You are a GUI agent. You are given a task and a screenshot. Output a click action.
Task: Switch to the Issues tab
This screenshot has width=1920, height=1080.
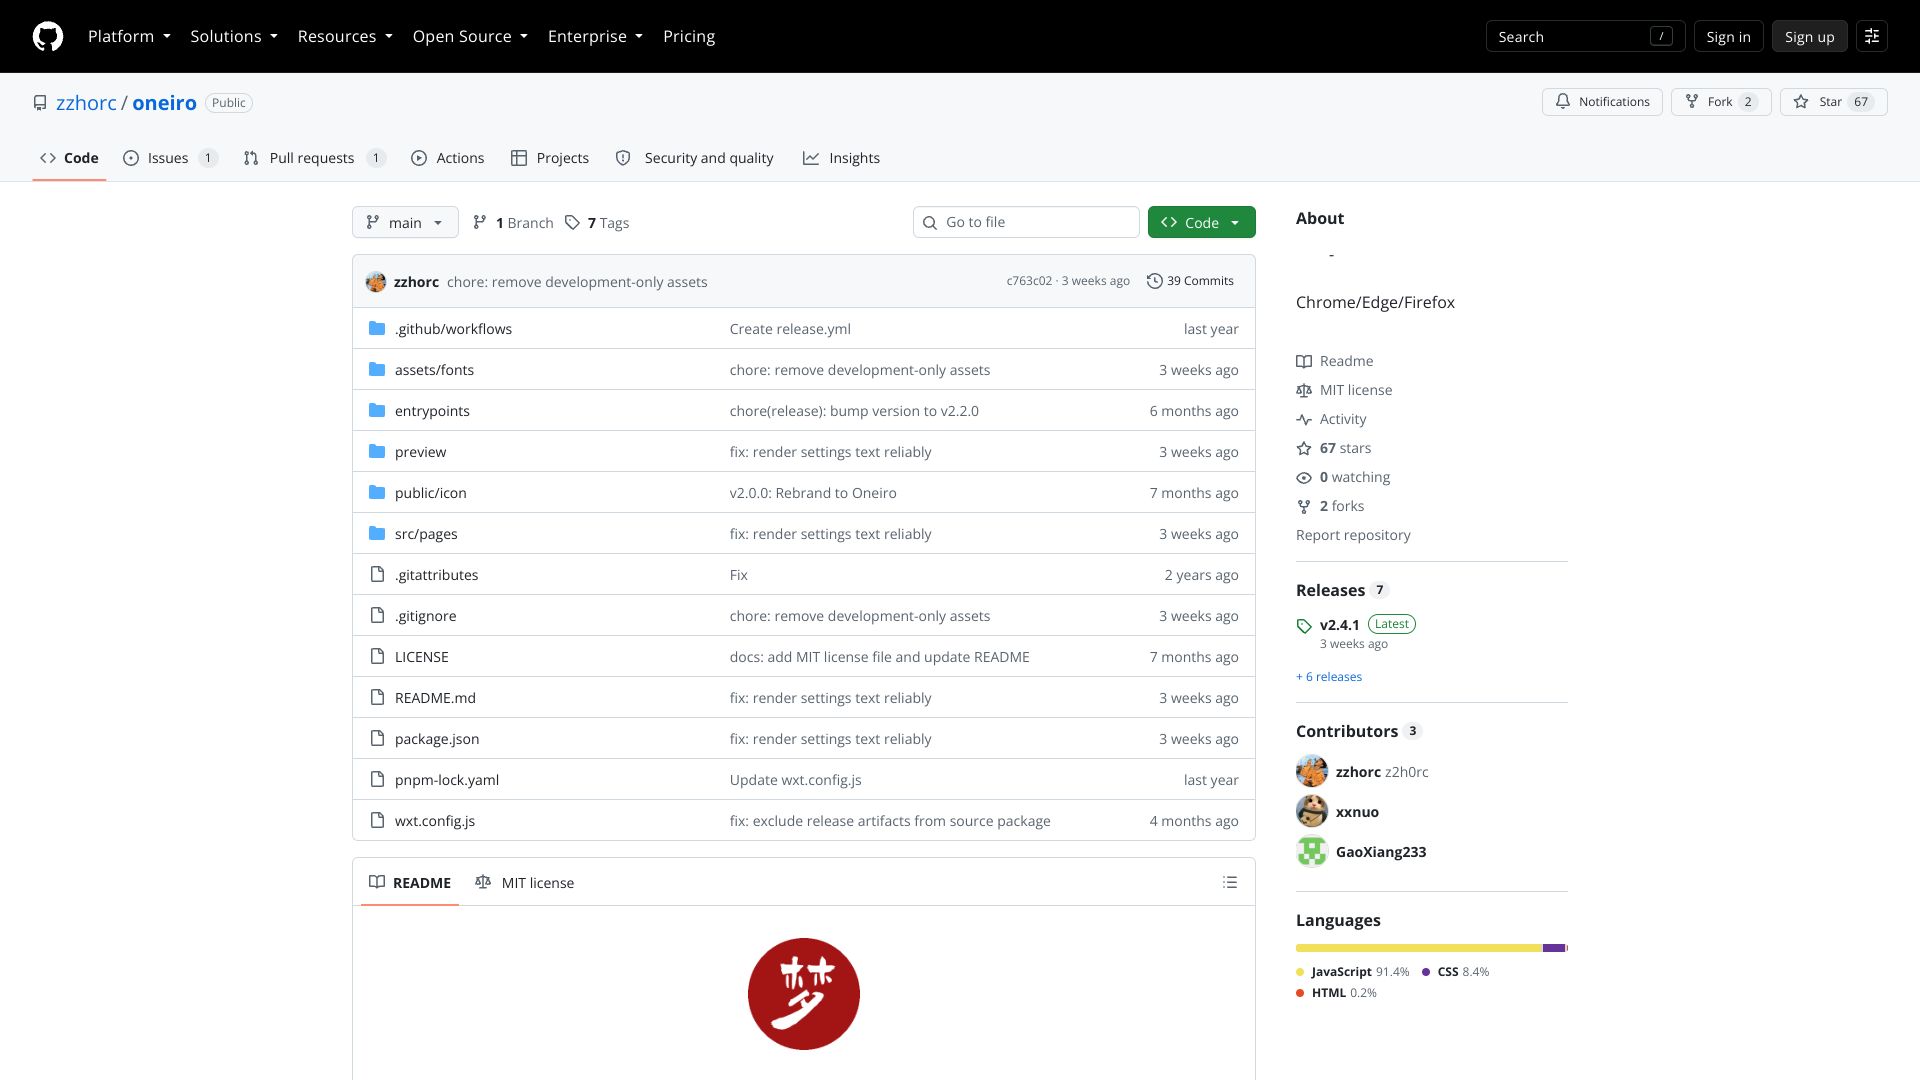click(x=170, y=158)
